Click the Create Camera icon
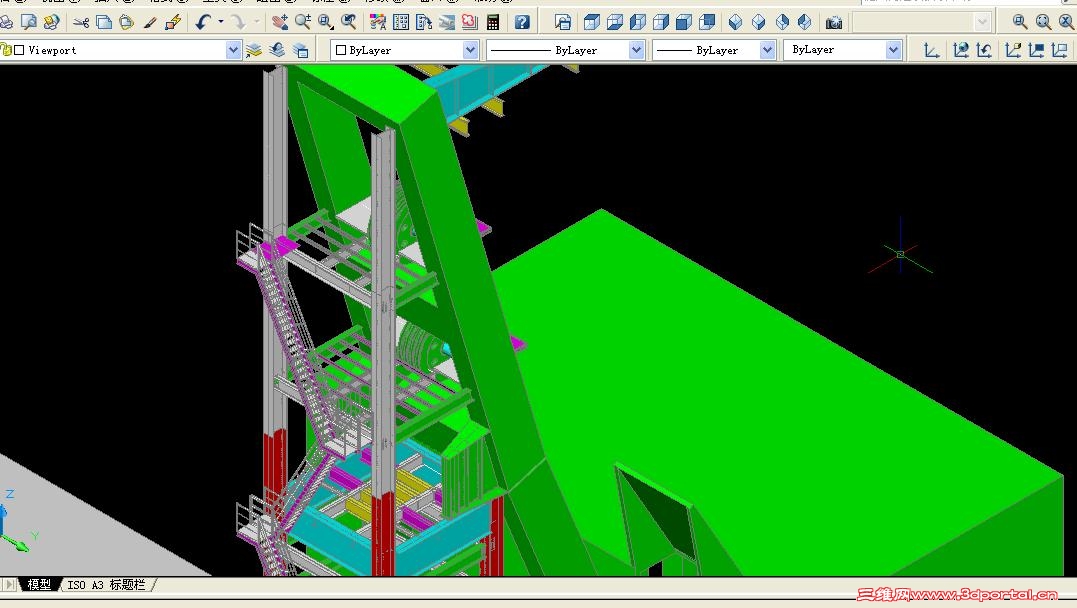 click(x=834, y=23)
